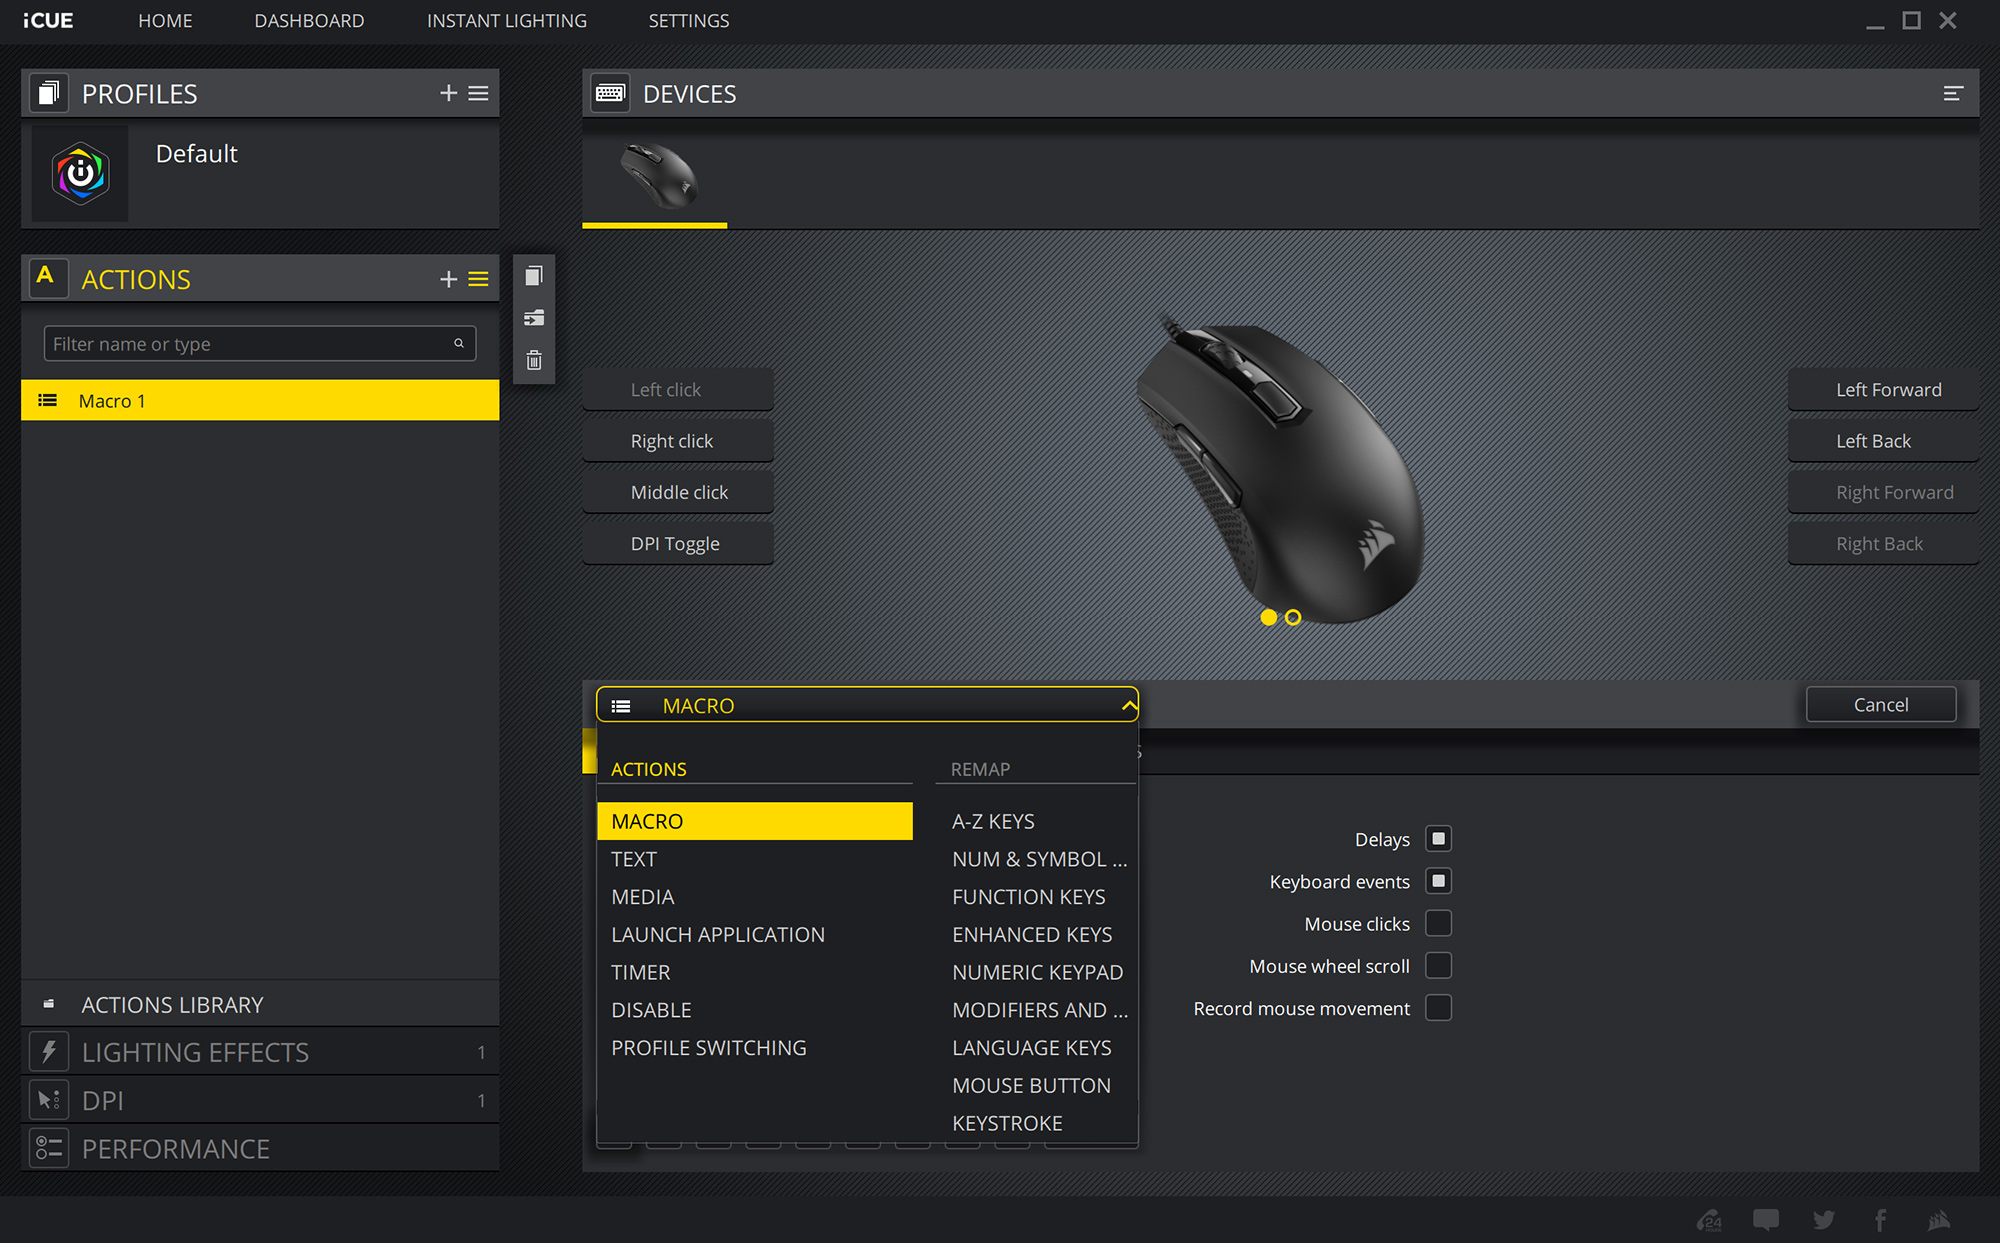Enable Record mouse movement checkbox
This screenshot has height=1243, width=2000.
[x=1438, y=1008]
